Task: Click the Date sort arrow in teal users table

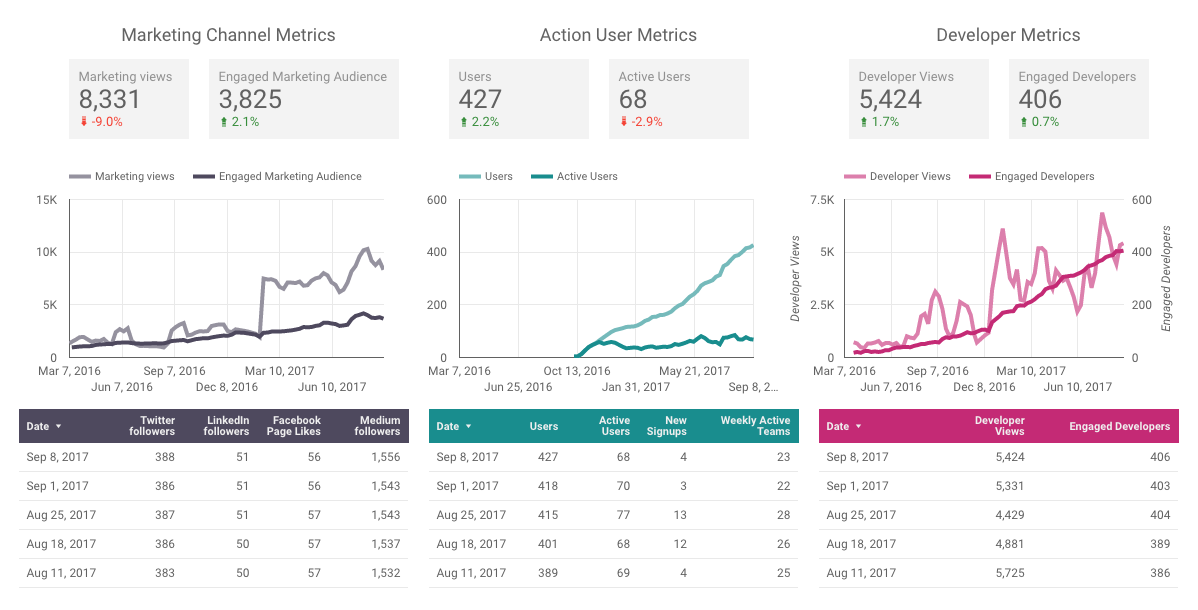Action: (469, 427)
